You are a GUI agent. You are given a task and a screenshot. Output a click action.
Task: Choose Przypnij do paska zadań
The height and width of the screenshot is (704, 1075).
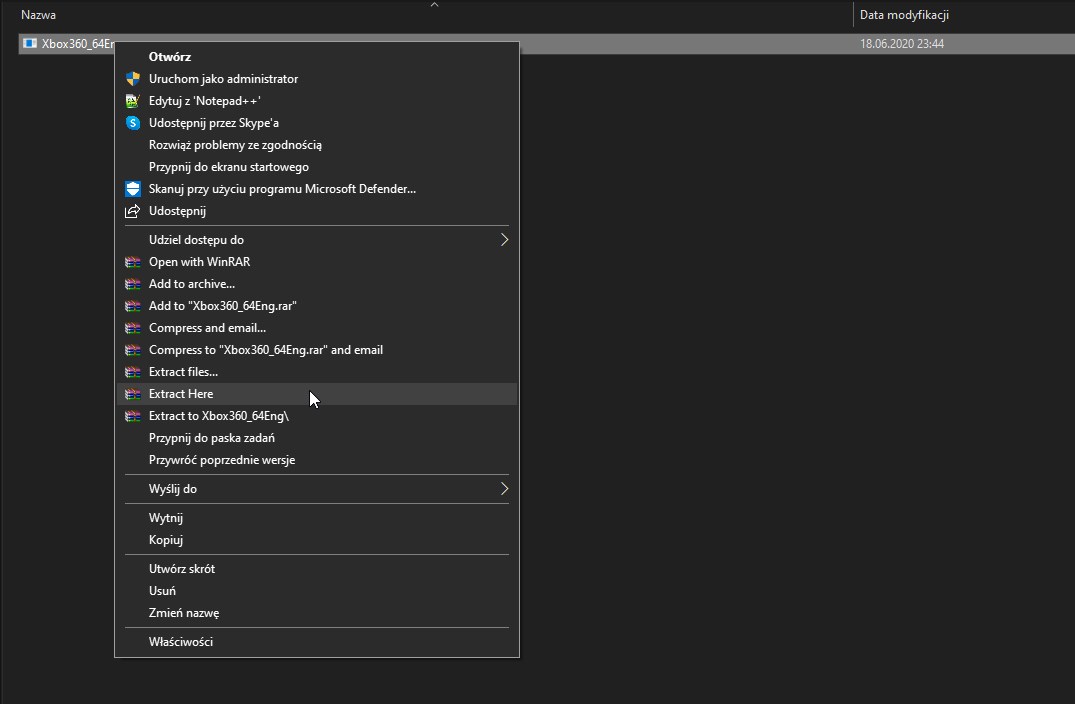pos(317,437)
